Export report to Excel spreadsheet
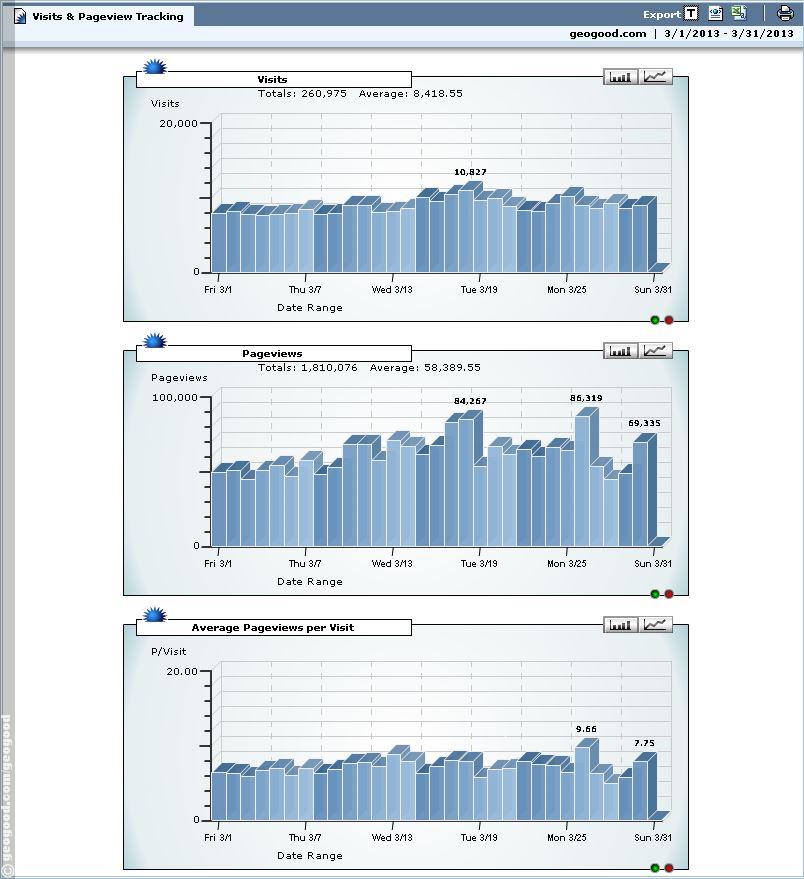The height and width of the screenshot is (879, 804). [x=739, y=14]
